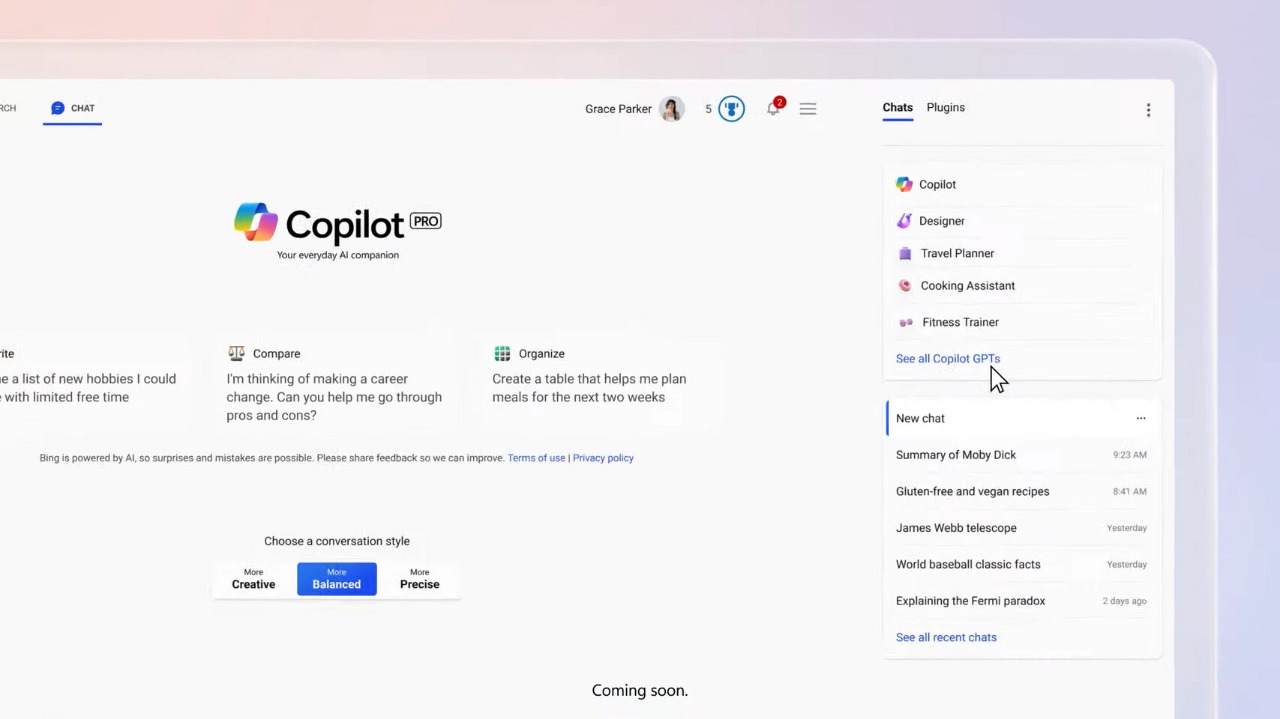Open the New chat options menu
Image resolution: width=1280 pixels, height=719 pixels.
1141,418
